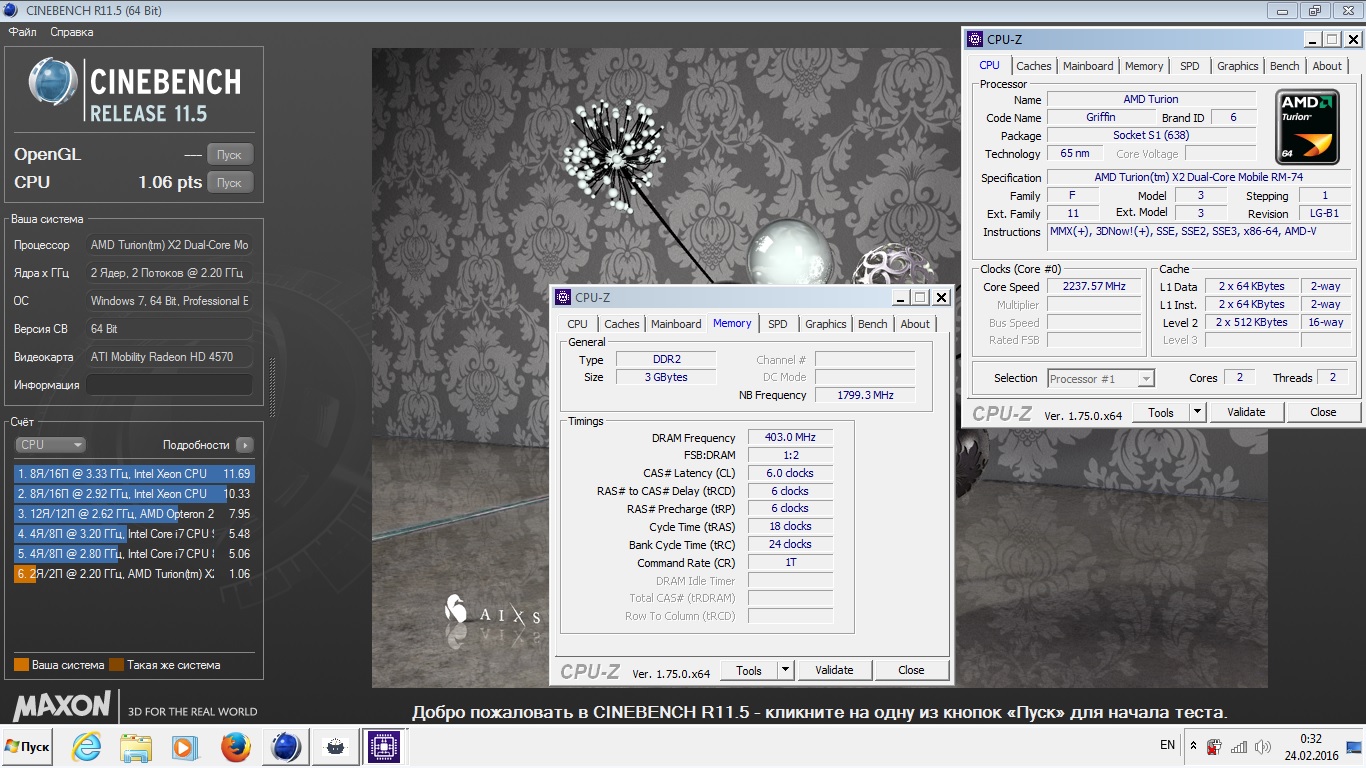The width and height of the screenshot is (1366, 768).
Task: Click DRAM Frequency value 403.0 MHz
Action: point(790,438)
